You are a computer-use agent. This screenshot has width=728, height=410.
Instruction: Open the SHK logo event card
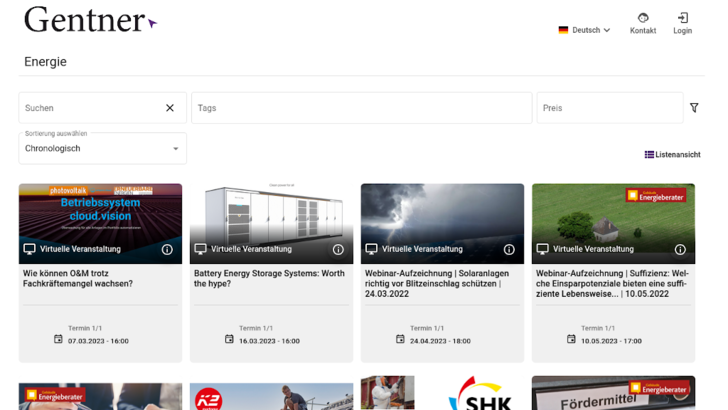point(480,394)
